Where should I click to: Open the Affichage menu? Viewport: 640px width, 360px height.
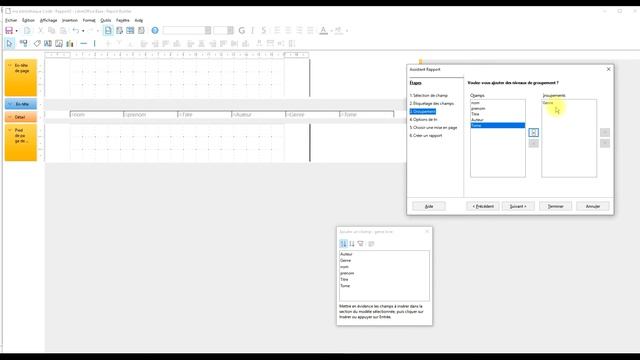49,20
